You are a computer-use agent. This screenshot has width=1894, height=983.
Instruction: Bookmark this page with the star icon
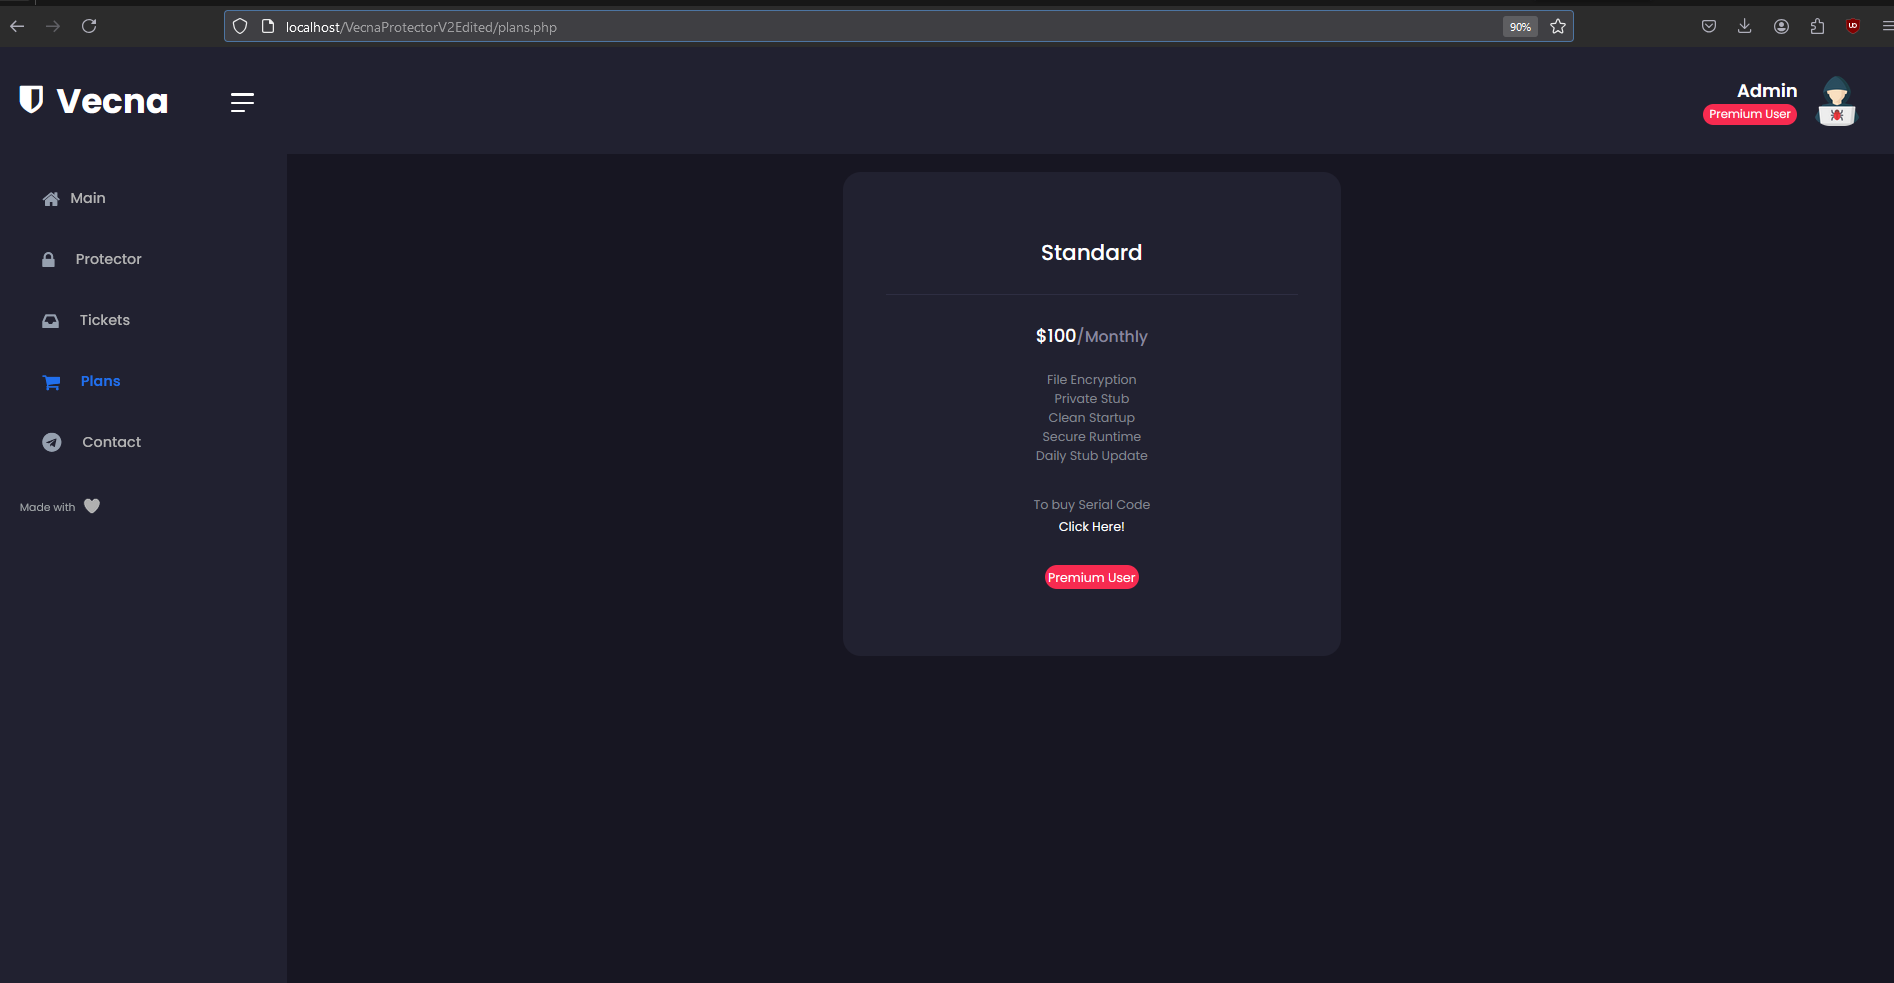[1558, 26]
